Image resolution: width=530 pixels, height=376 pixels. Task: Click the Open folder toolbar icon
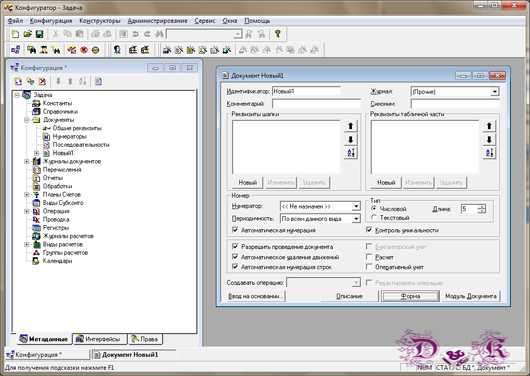27,34
